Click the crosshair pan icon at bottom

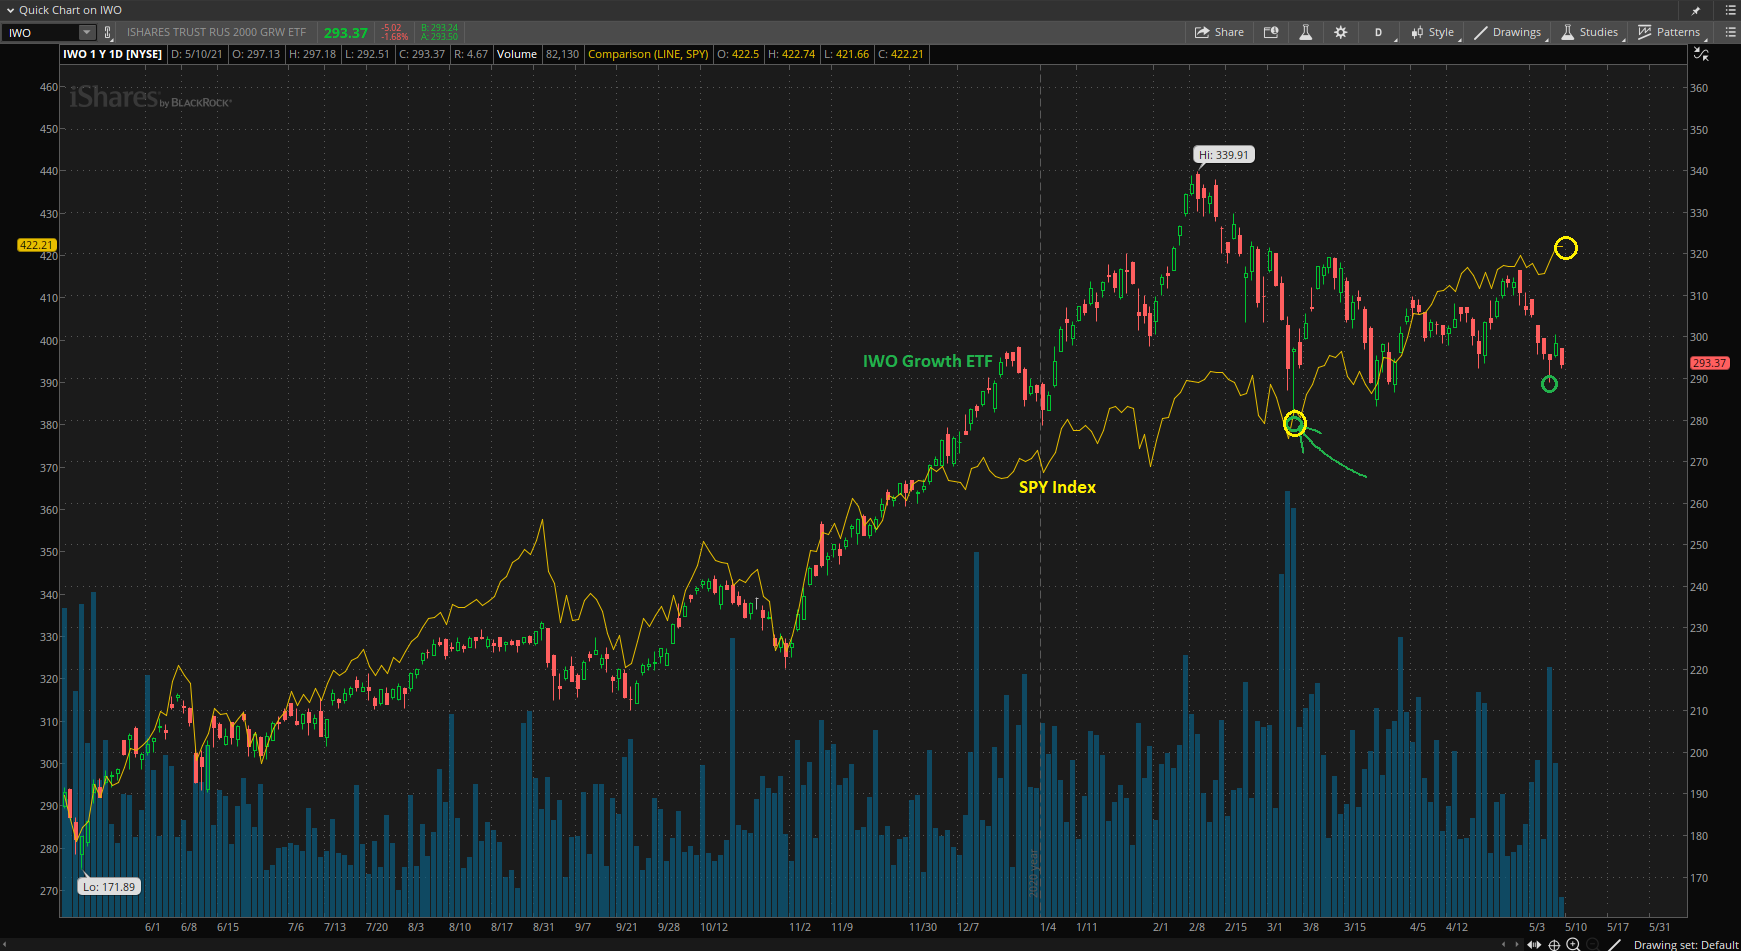(1554, 944)
